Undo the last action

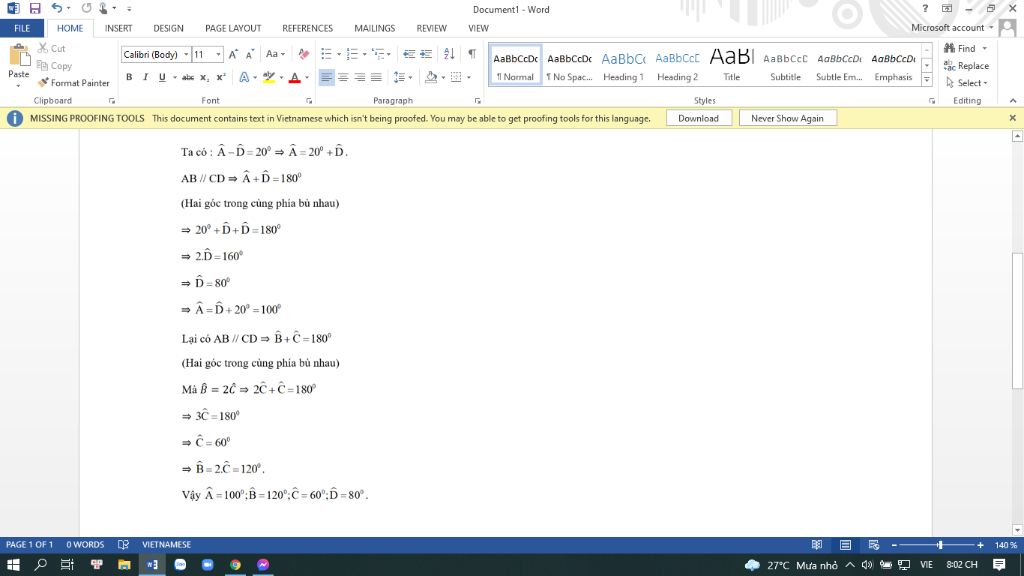57,8
